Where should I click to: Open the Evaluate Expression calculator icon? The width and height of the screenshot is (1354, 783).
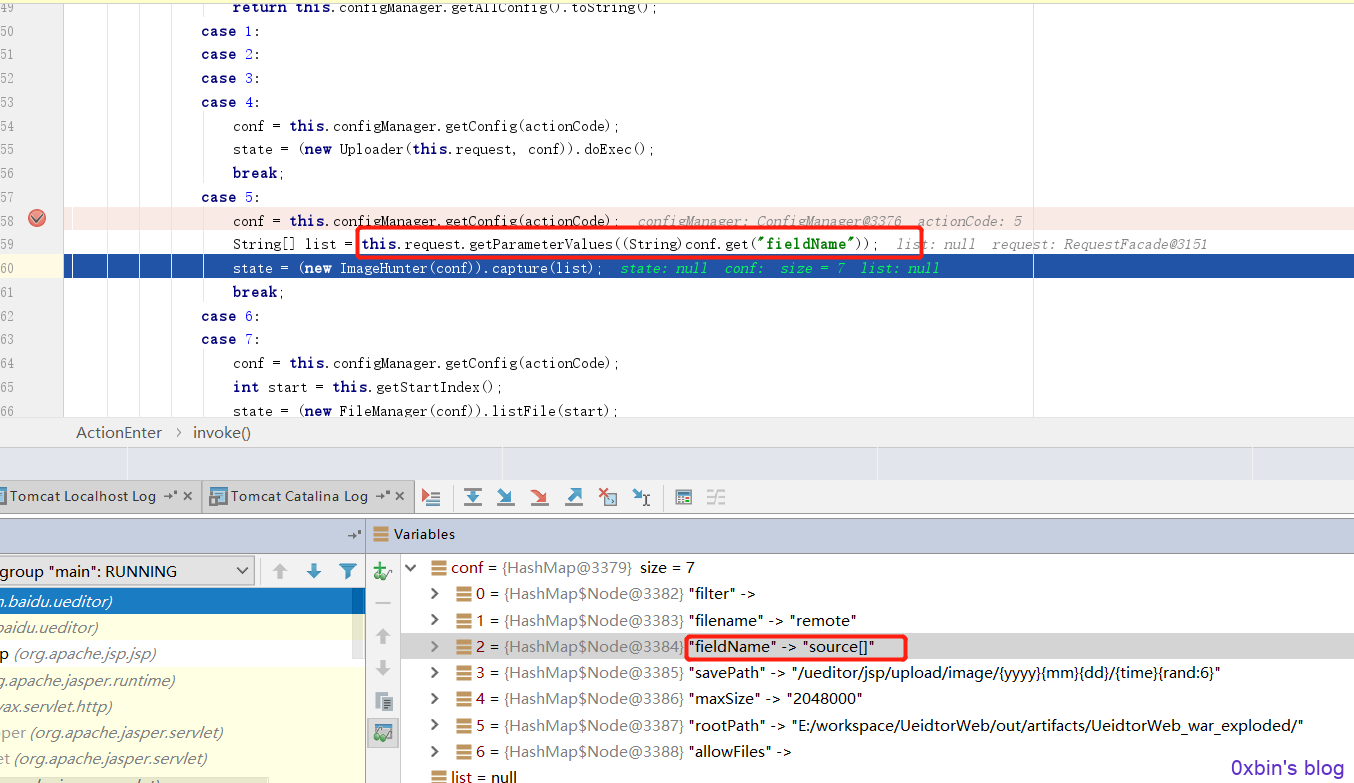(683, 496)
